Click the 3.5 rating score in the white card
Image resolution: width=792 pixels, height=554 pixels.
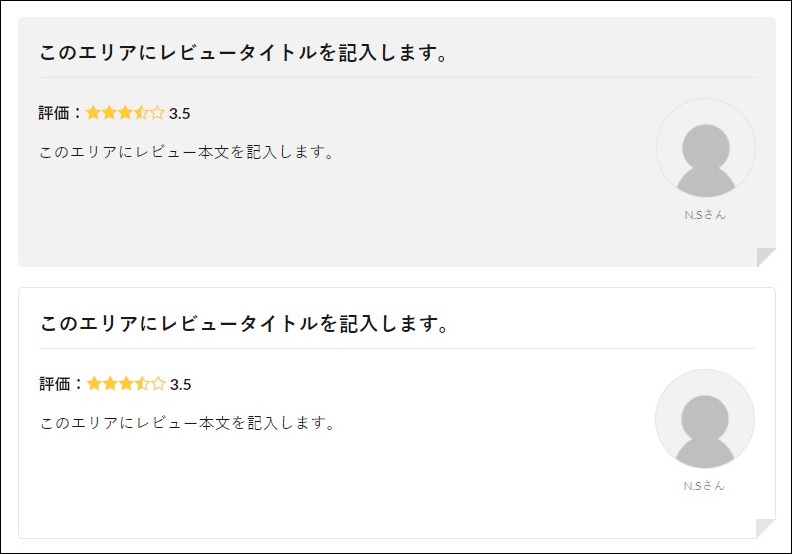point(181,385)
